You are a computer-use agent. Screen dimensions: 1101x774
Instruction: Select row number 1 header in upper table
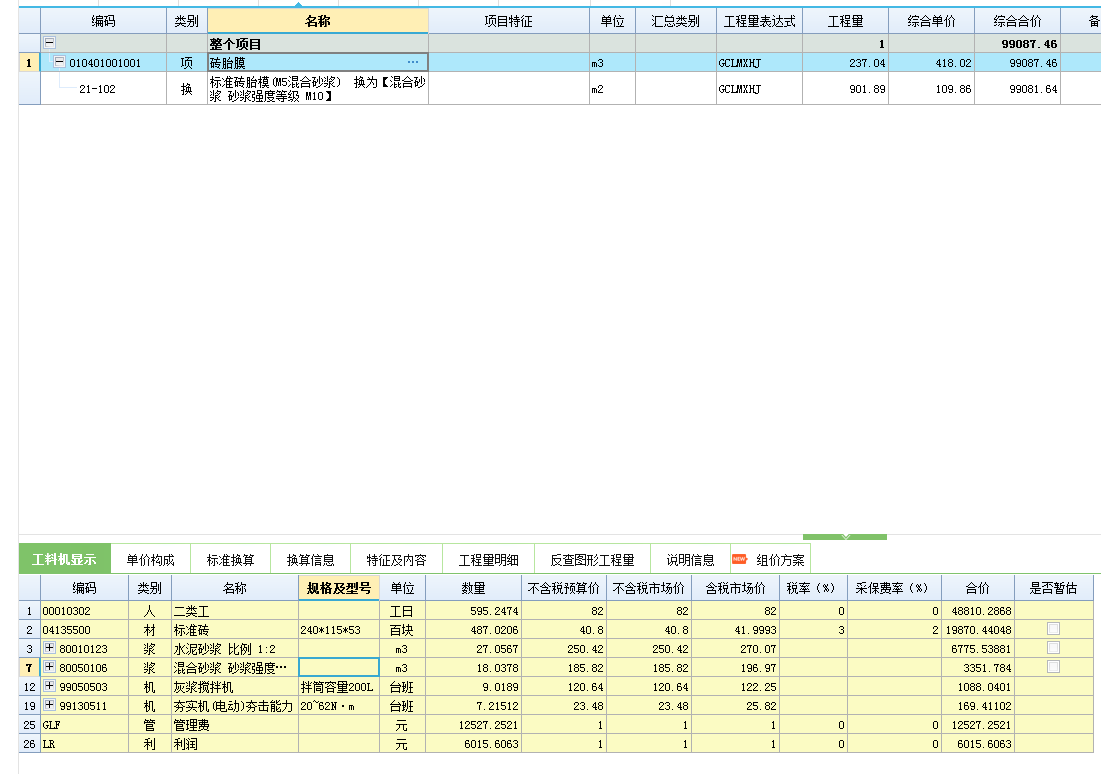coord(29,63)
